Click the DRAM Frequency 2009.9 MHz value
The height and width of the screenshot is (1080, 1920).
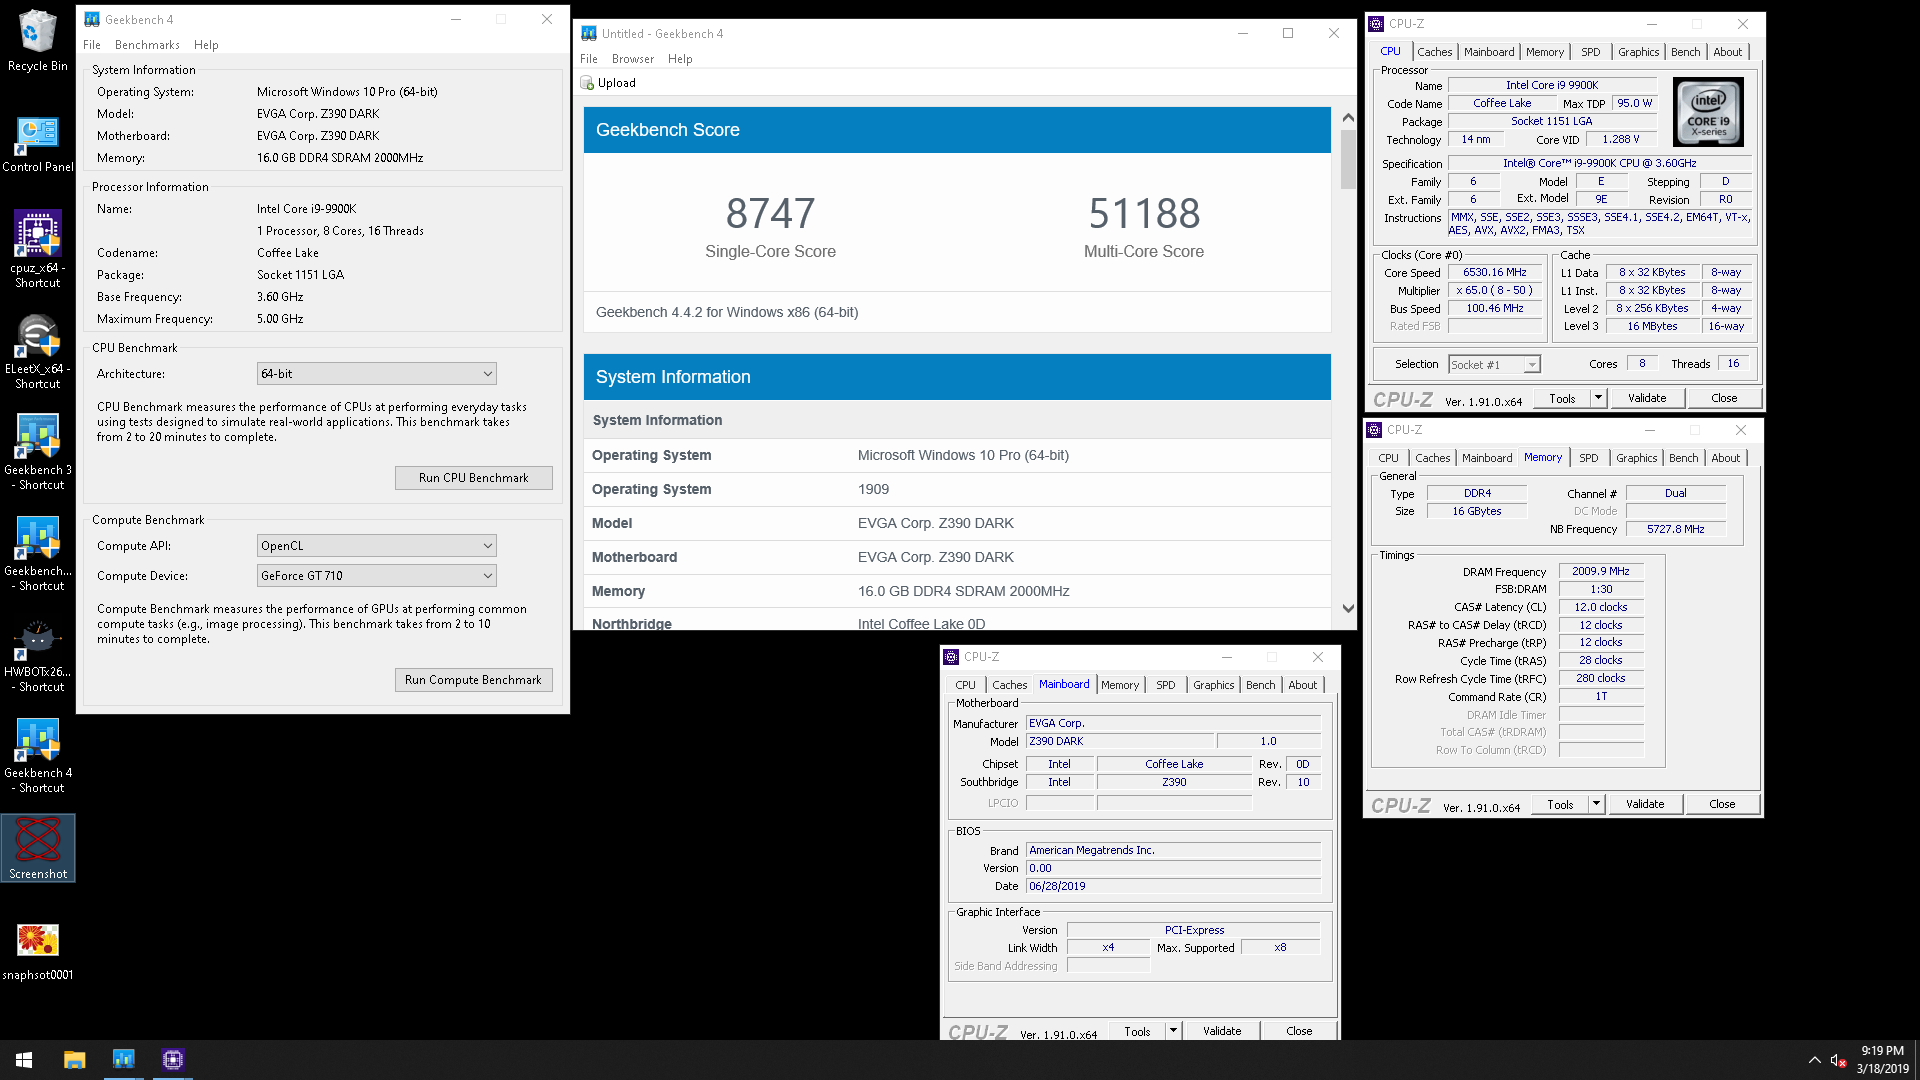[x=1600, y=572]
